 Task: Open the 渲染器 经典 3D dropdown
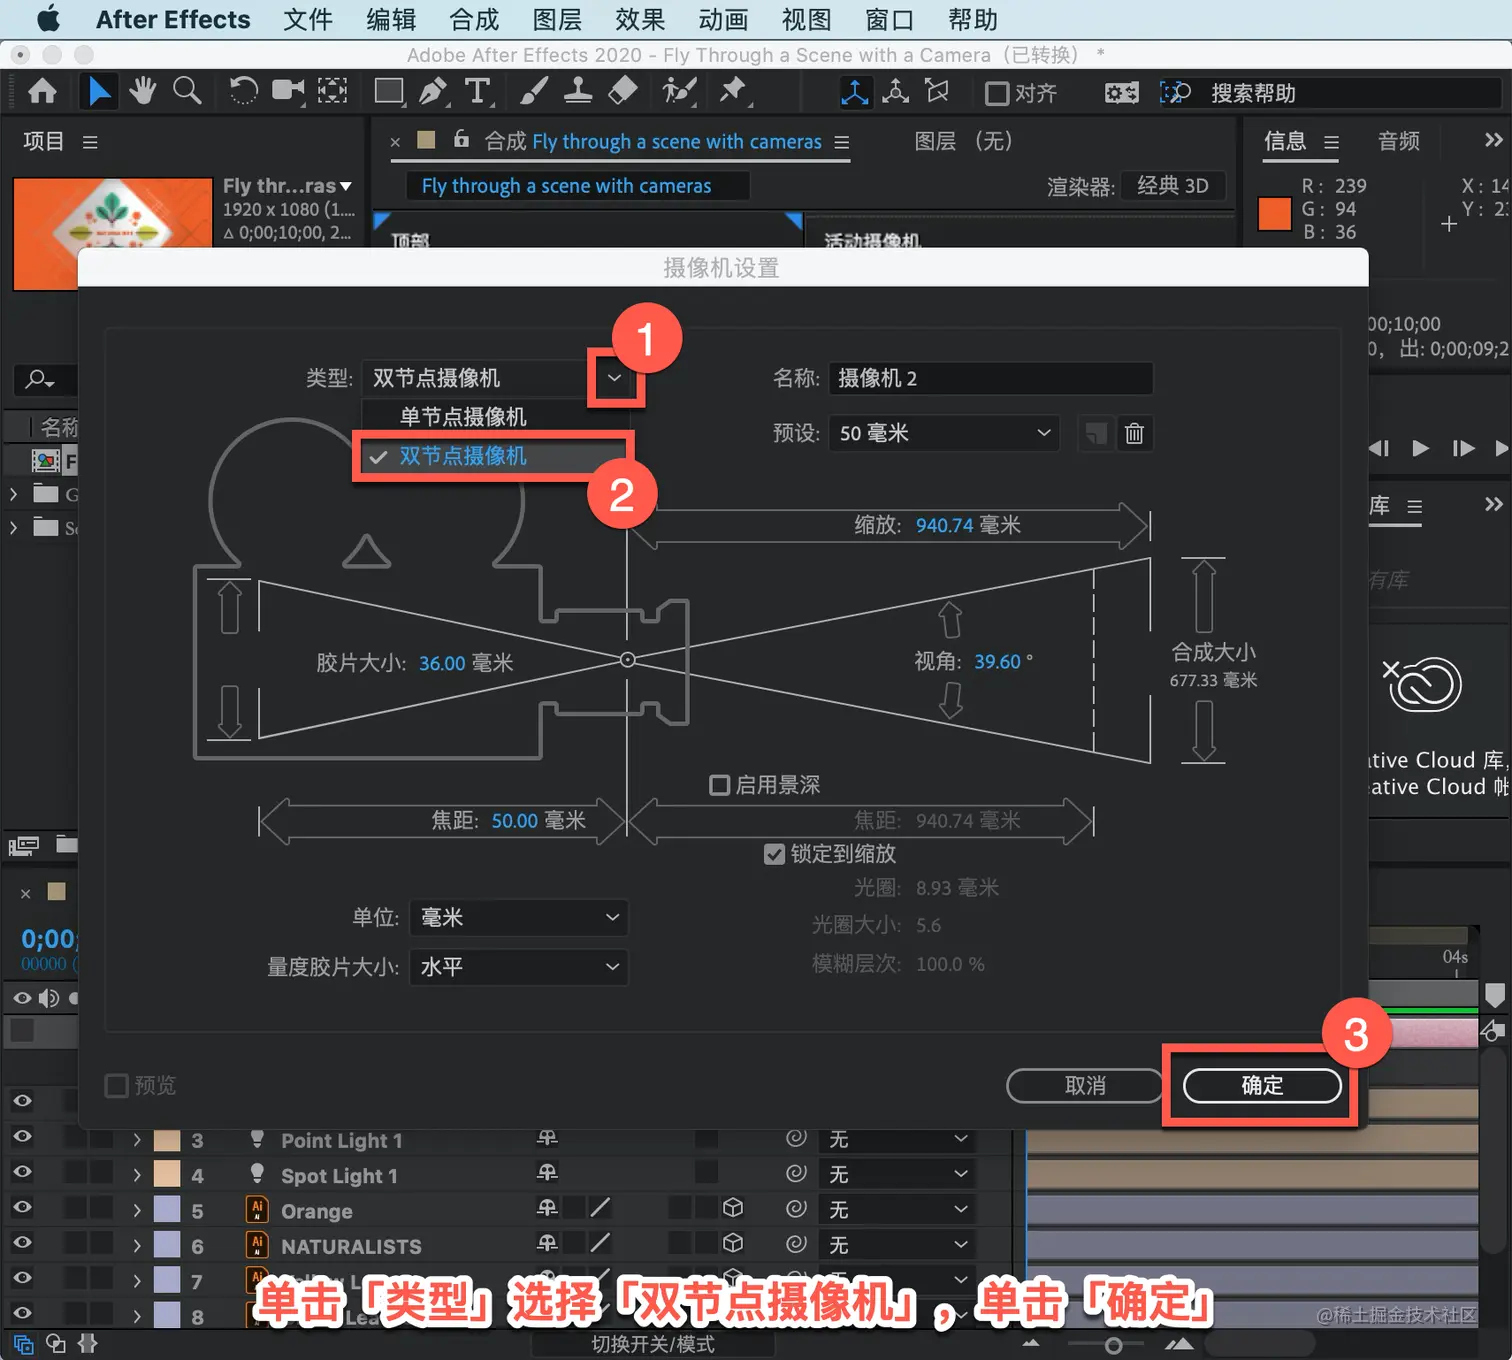tap(1173, 186)
